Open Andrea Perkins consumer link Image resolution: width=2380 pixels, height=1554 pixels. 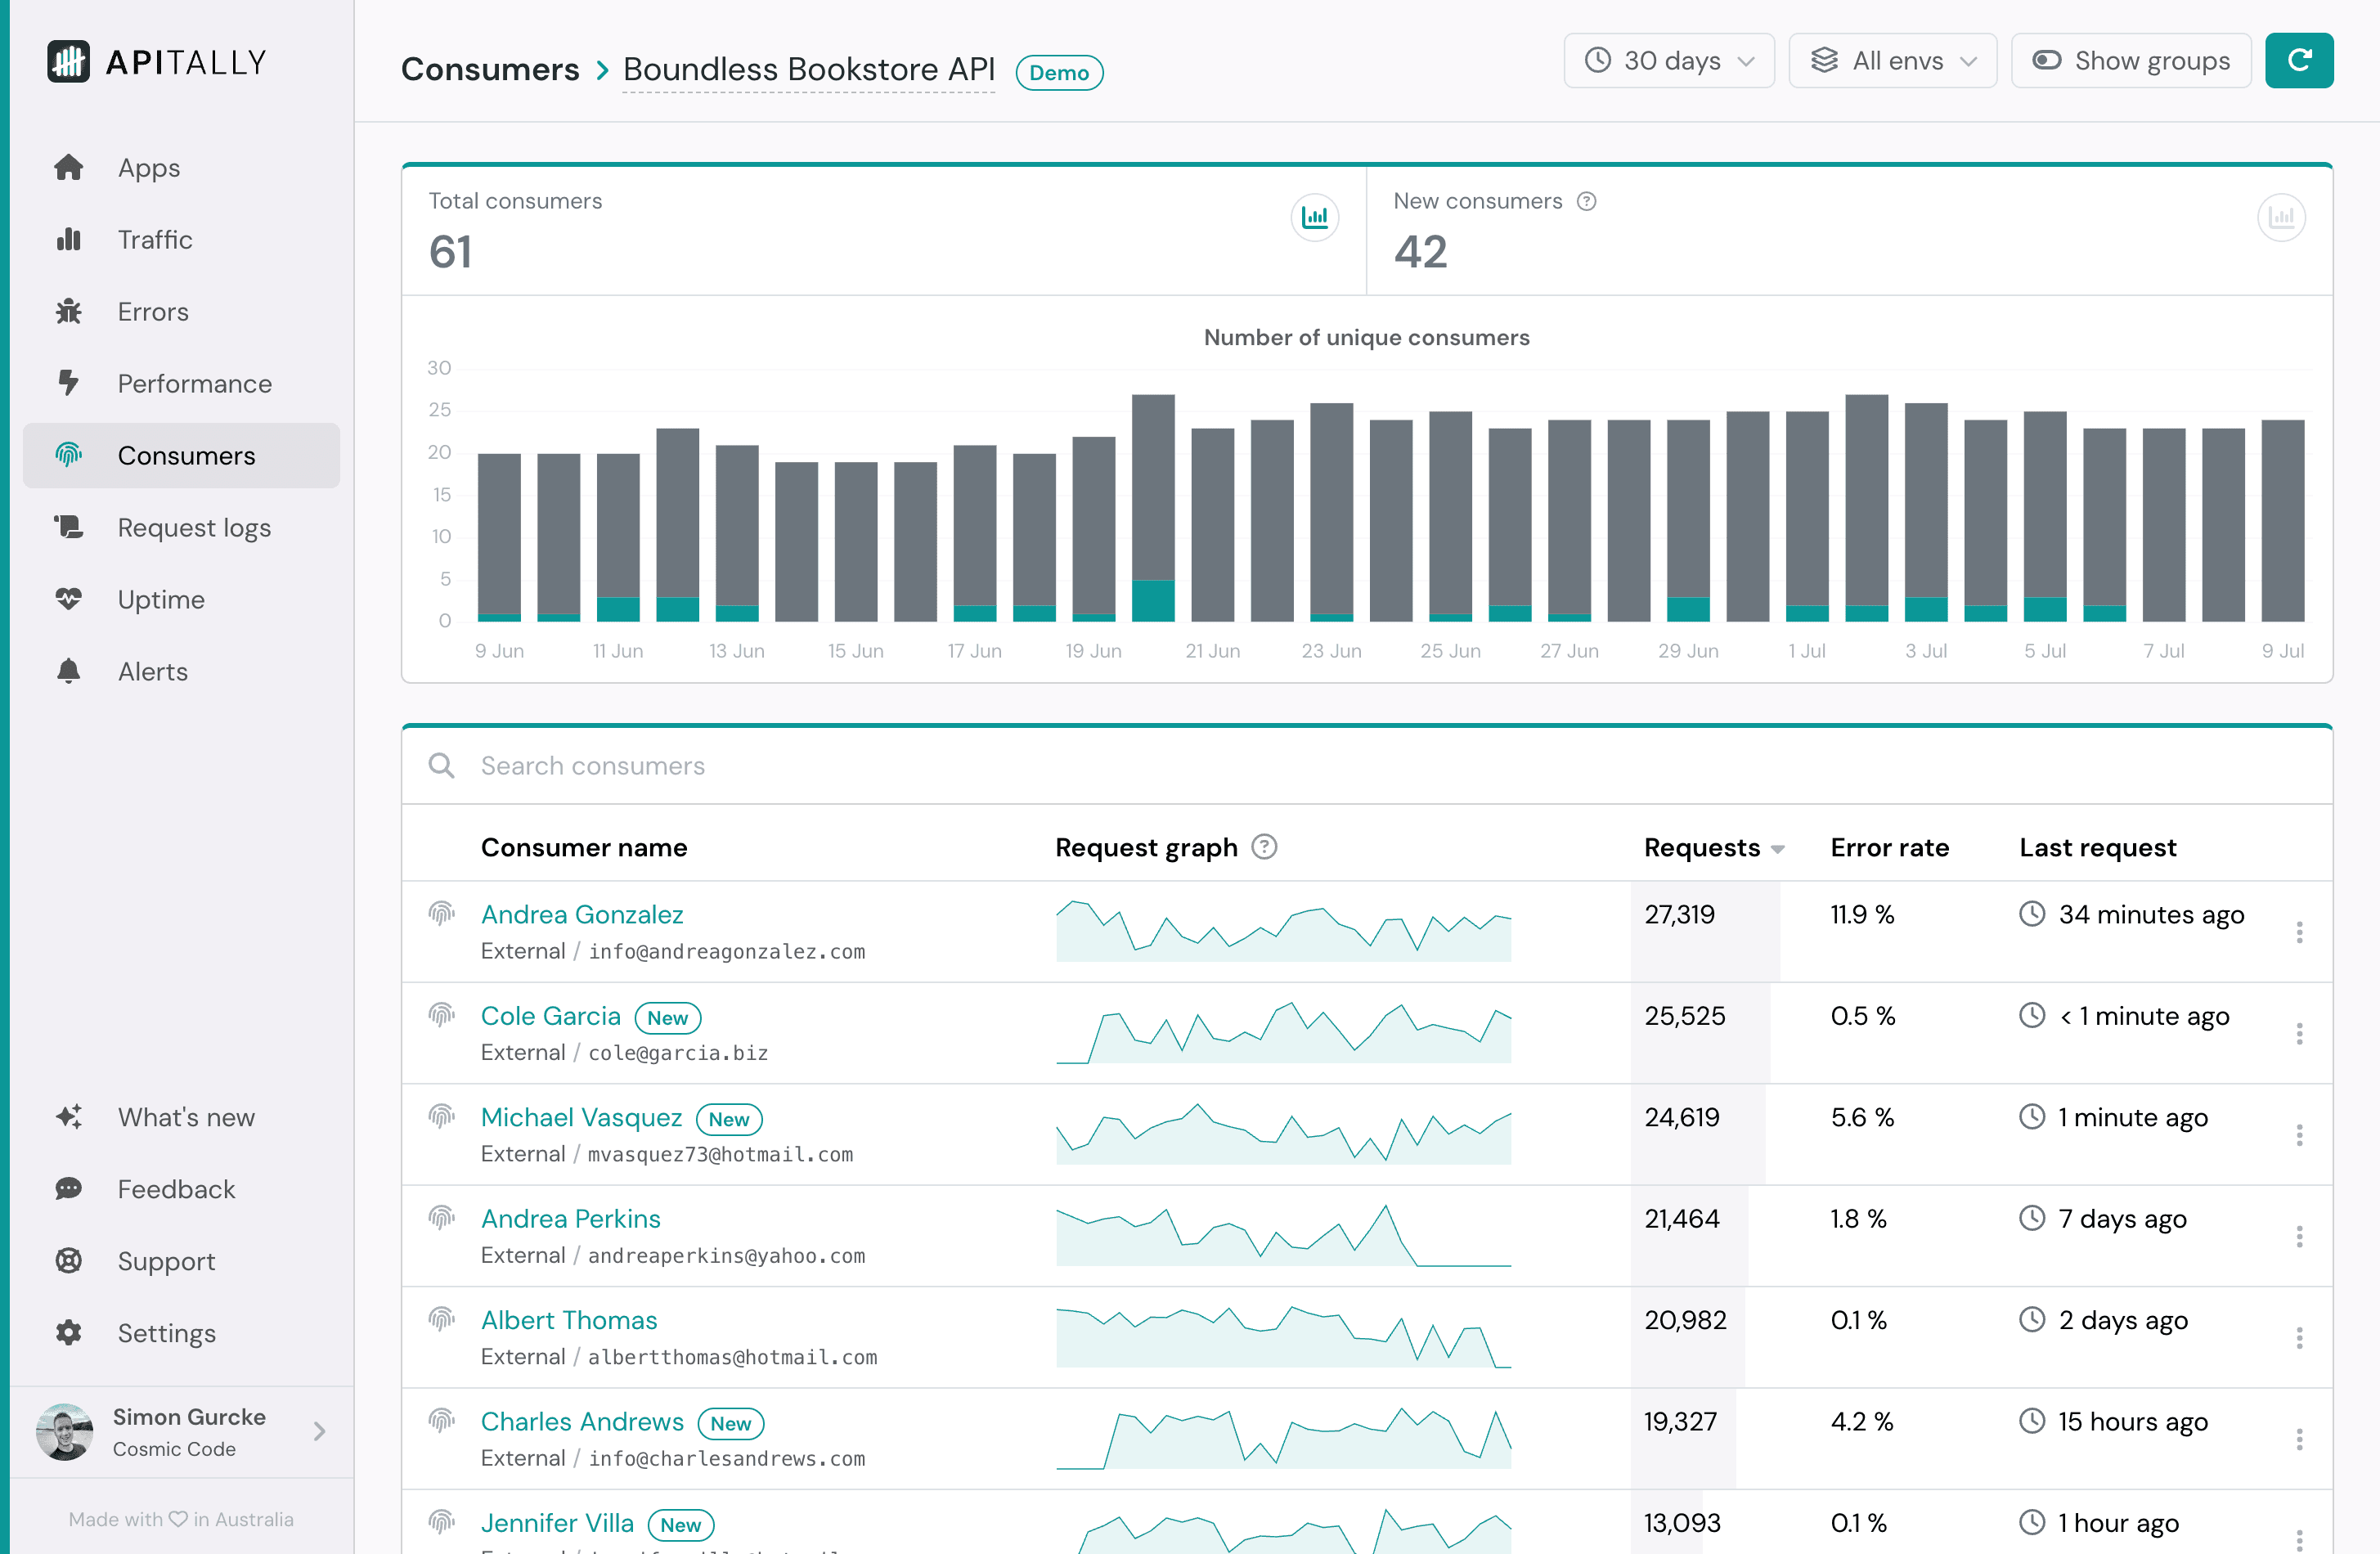571,1218
